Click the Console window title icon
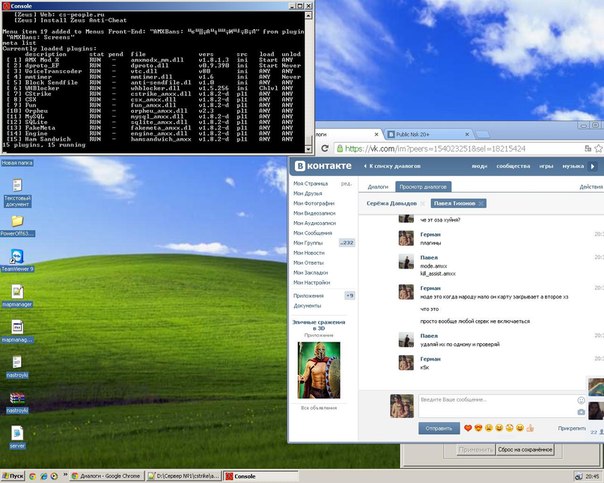This screenshot has height=483, width=604. click(5, 6)
